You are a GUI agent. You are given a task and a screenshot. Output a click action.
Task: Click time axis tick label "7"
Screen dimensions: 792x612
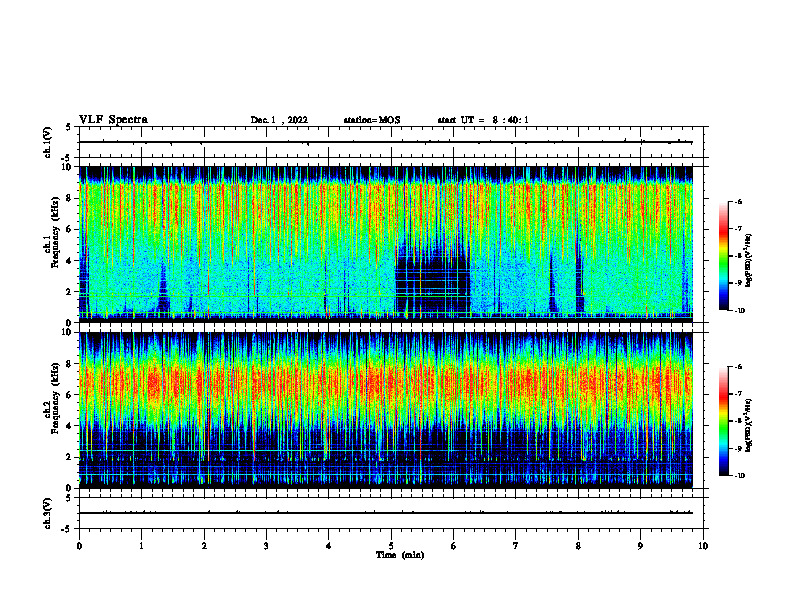pos(516,546)
